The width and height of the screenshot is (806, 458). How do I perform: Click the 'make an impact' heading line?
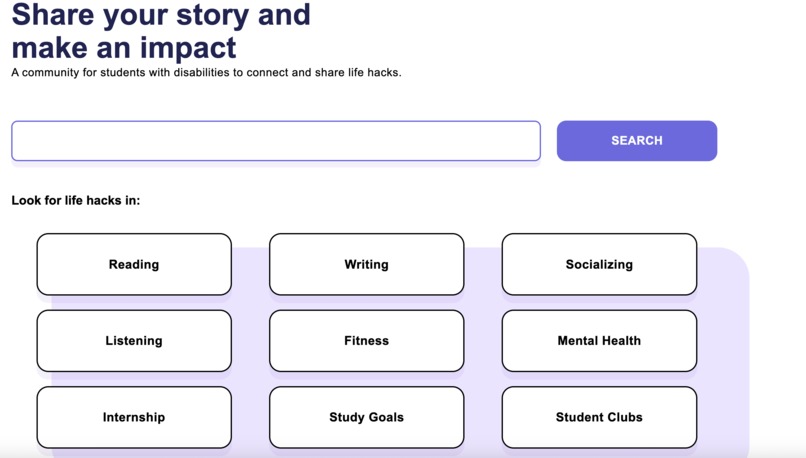click(x=123, y=48)
